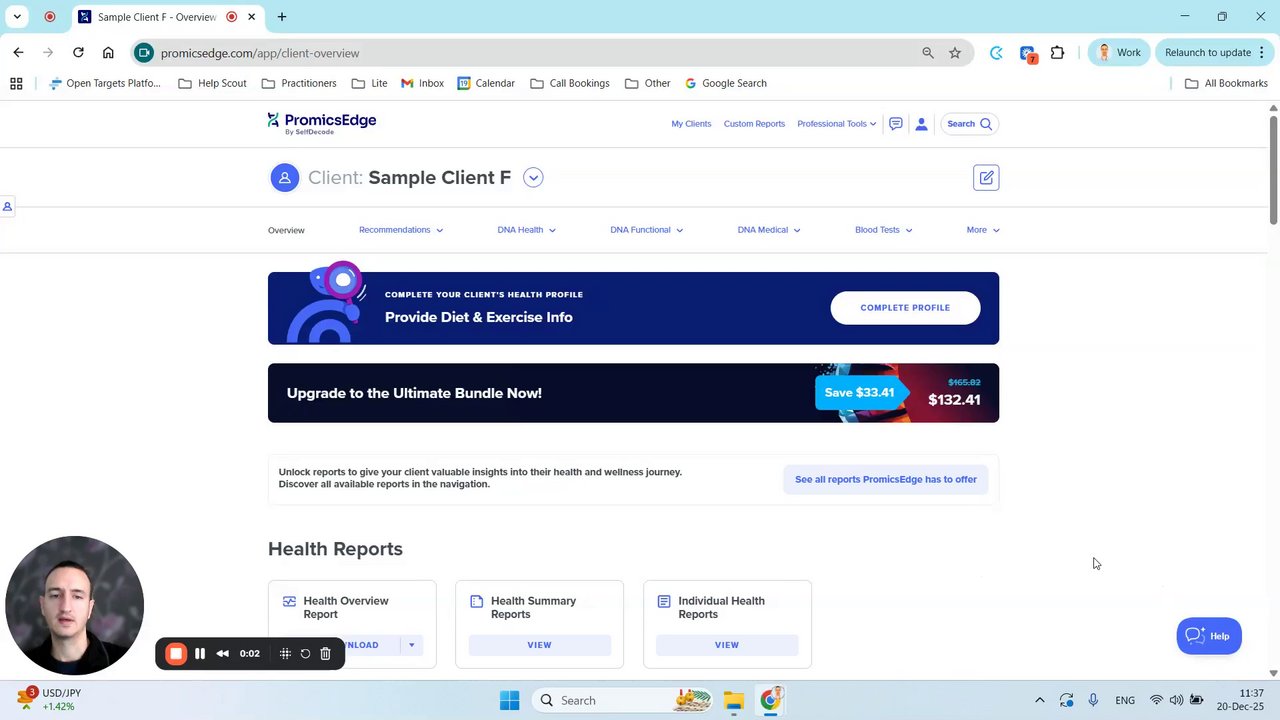Image resolution: width=1280 pixels, height=720 pixels.
Task: Open the Inbox Gmail bookmark
Action: (x=422, y=83)
